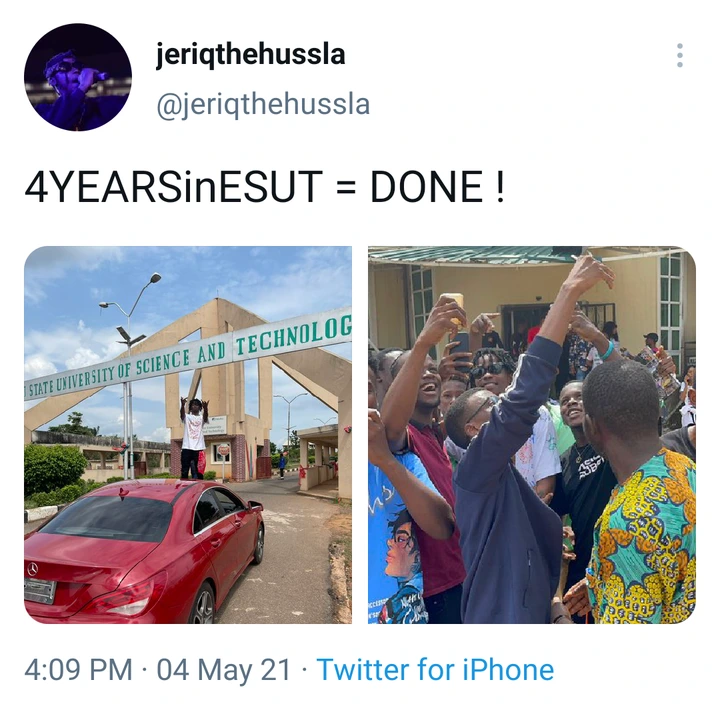The image size is (720, 710).
Task: Open the Twitter for iPhone source link
Action: [x=435, y=669]
